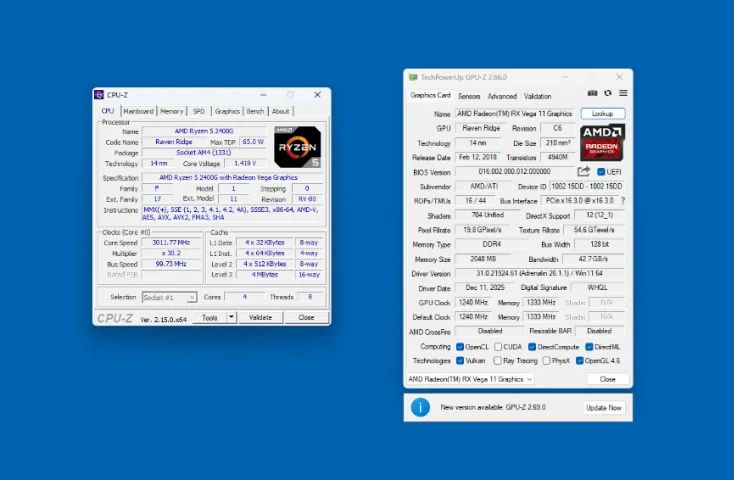This screenshot has height=480, width=734.
Task: Click the Specification field in CPU-Z
Action: (232, 177)
